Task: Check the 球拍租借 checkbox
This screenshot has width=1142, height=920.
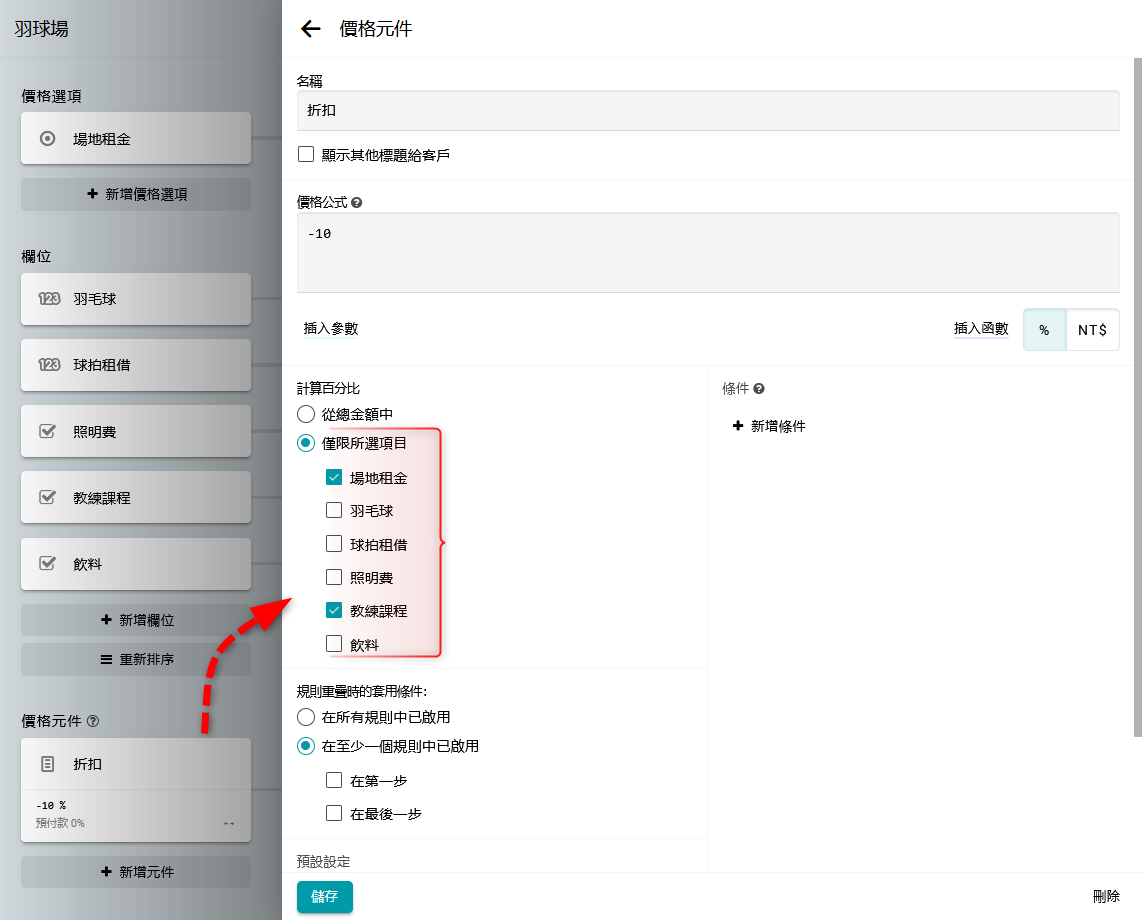Action: [x=334, y=545]
